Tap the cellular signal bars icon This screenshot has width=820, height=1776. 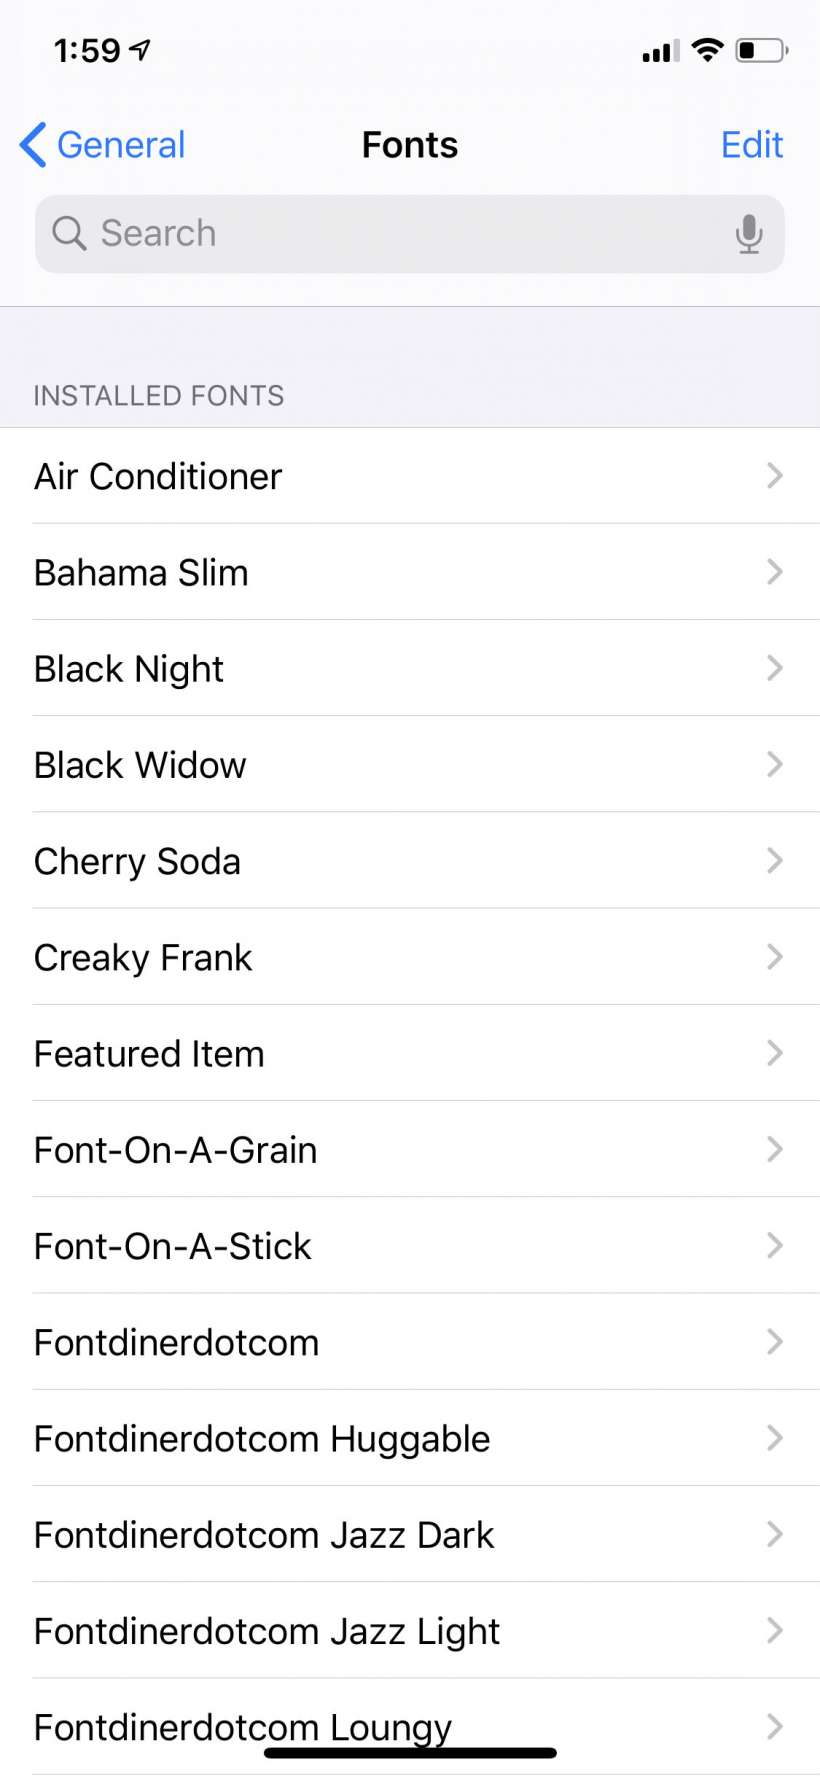click(x=660, y=51)
